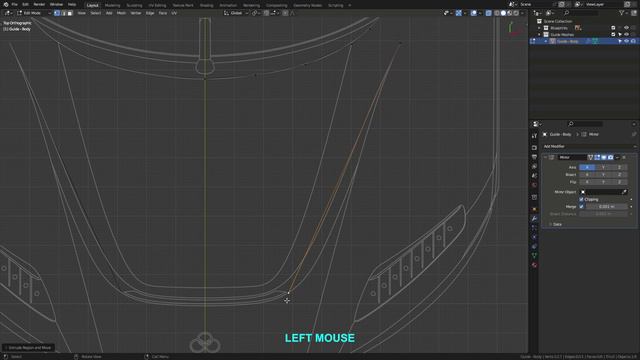Open the Material properties tab
Screen dimensions: 640x360
[534, 265]
